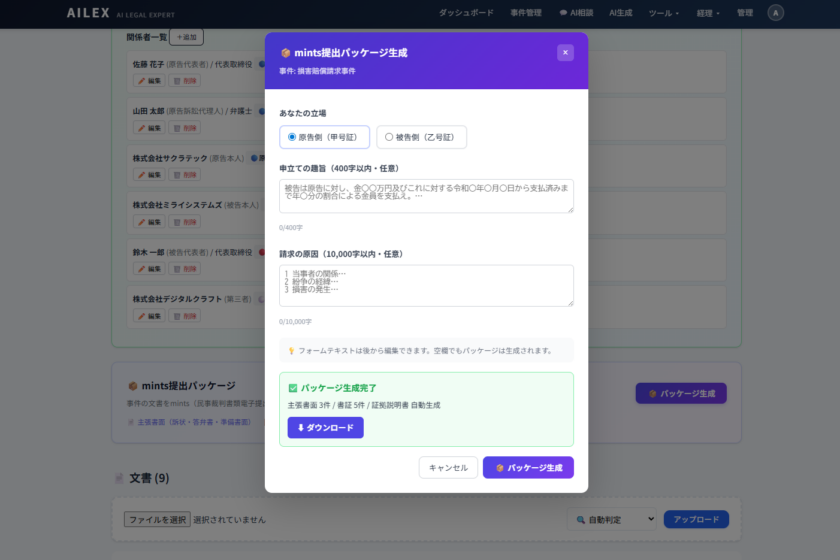This screenshot has width=840, height=560.
Task: Go to the ダッシュボード menu item
Action: (466, 13)
